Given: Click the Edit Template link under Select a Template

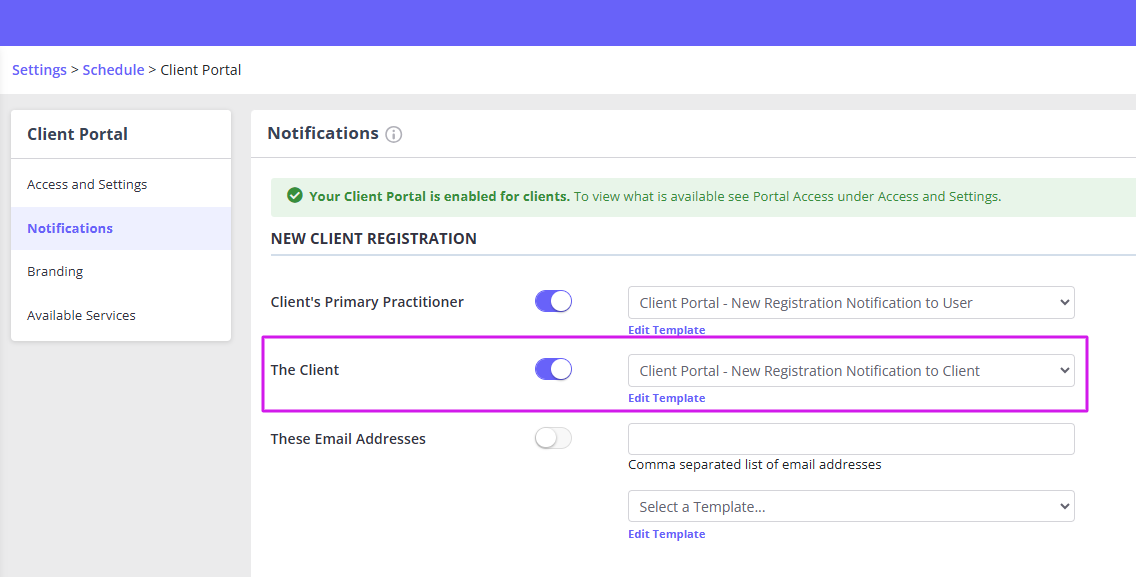Looking at the screenshot, I should tap(666, 533).
